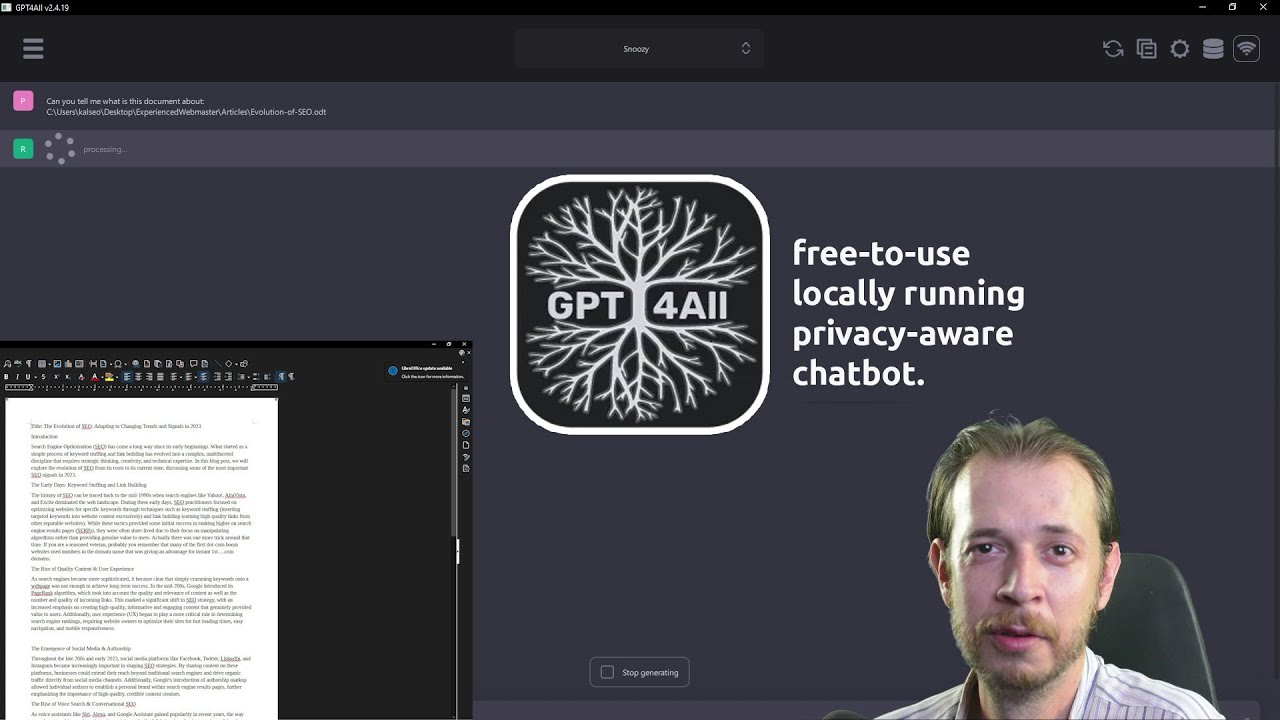This screenshot has height=720, width=1280.
Task: Toggle Center alignment in LibreOffice
Action: [138, 377]
